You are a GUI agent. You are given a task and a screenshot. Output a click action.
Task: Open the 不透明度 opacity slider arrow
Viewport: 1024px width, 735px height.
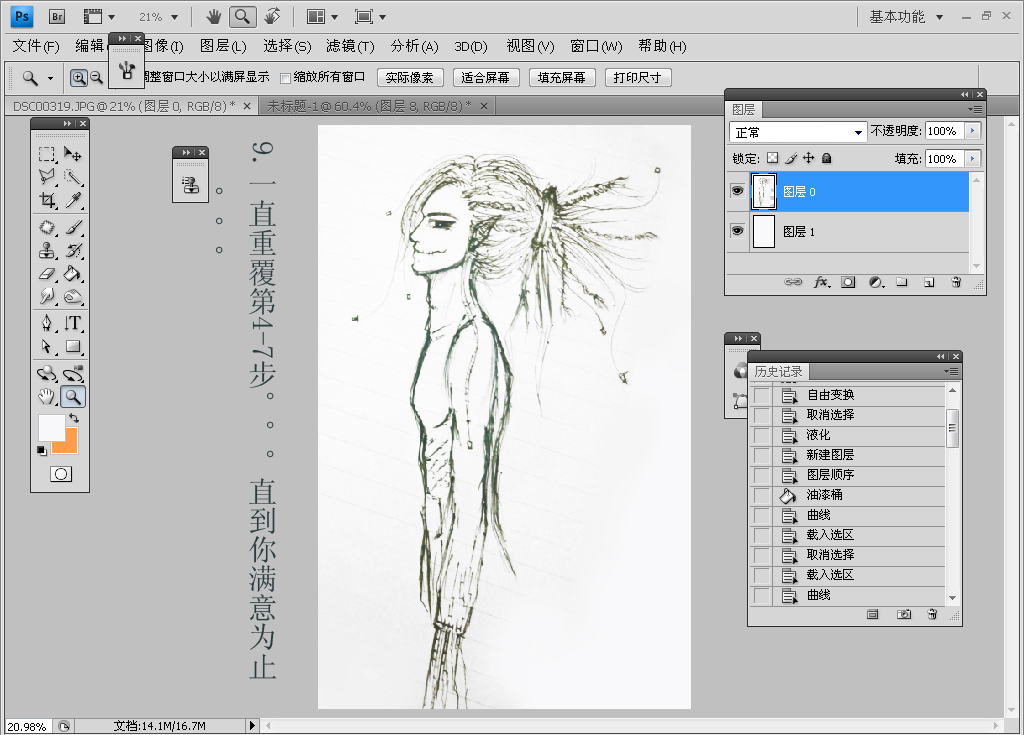972,131
